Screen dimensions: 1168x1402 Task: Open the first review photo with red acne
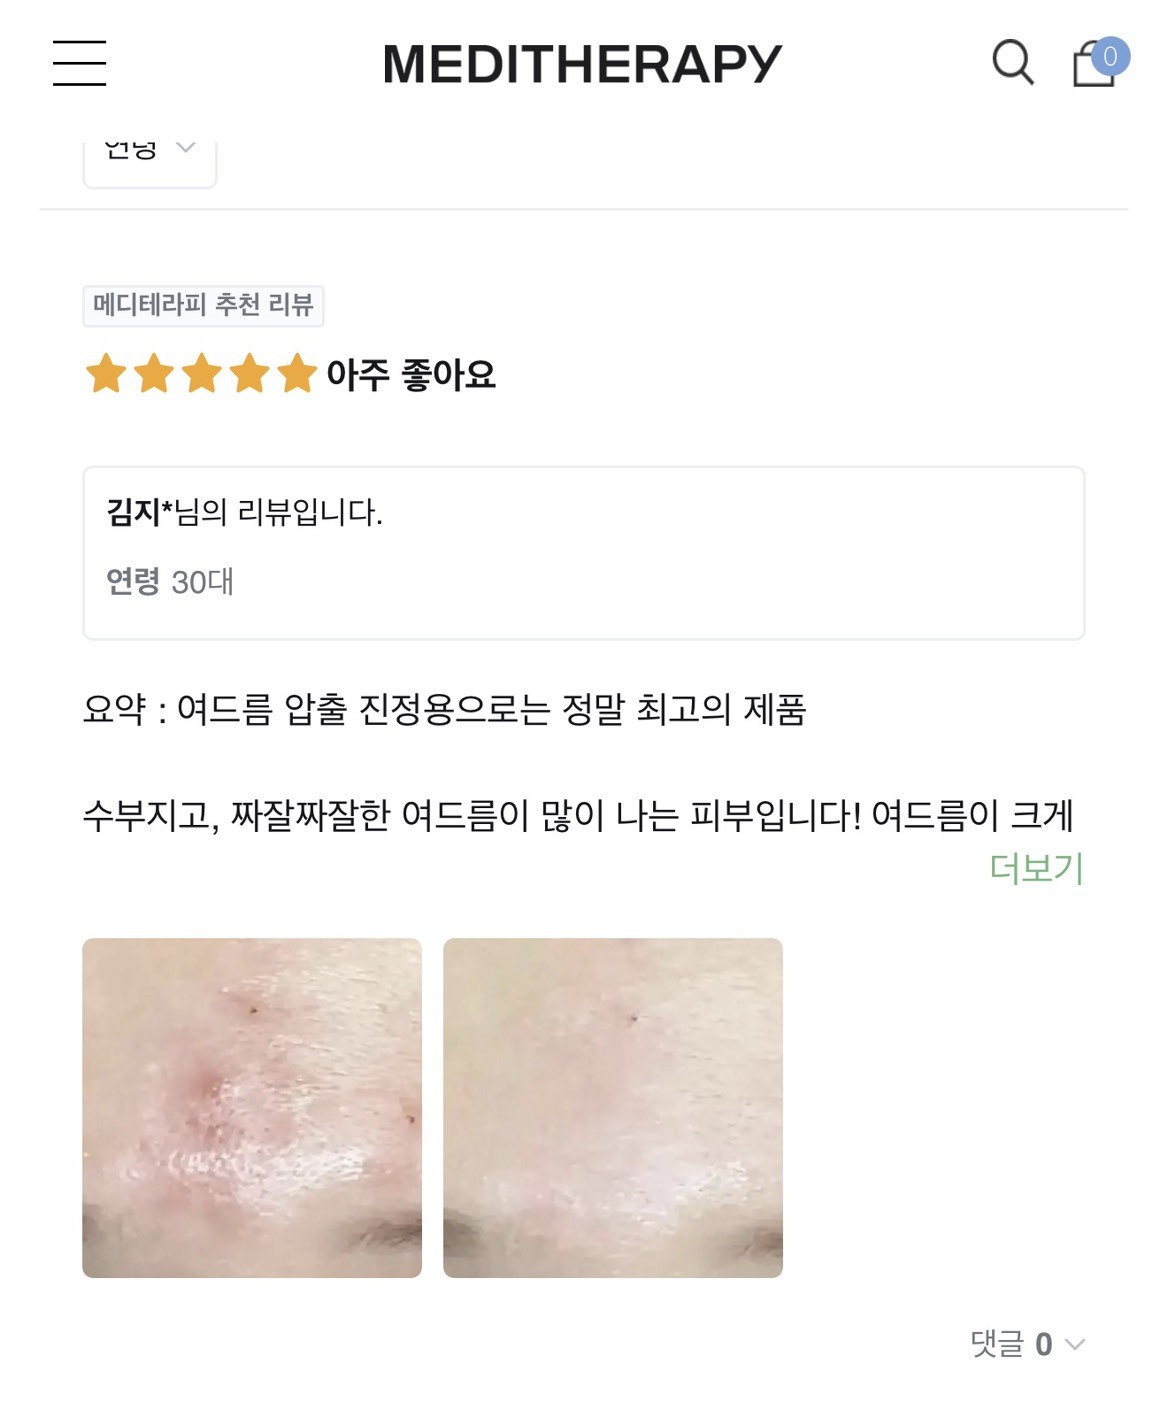[x=252, y=1108]
